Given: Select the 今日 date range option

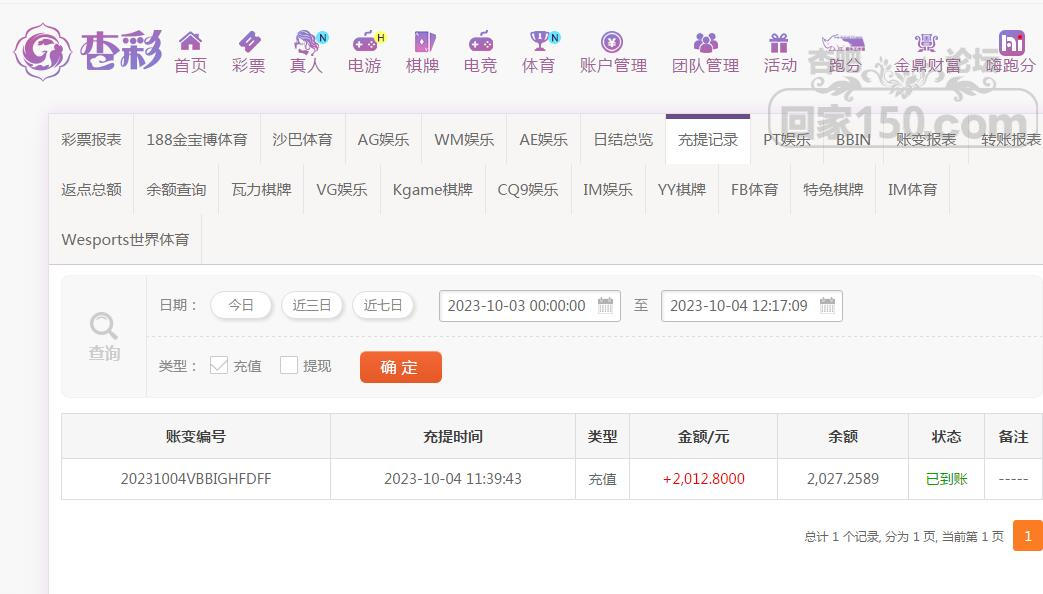Looking at the screenshot, I should (x=241, y=306).
